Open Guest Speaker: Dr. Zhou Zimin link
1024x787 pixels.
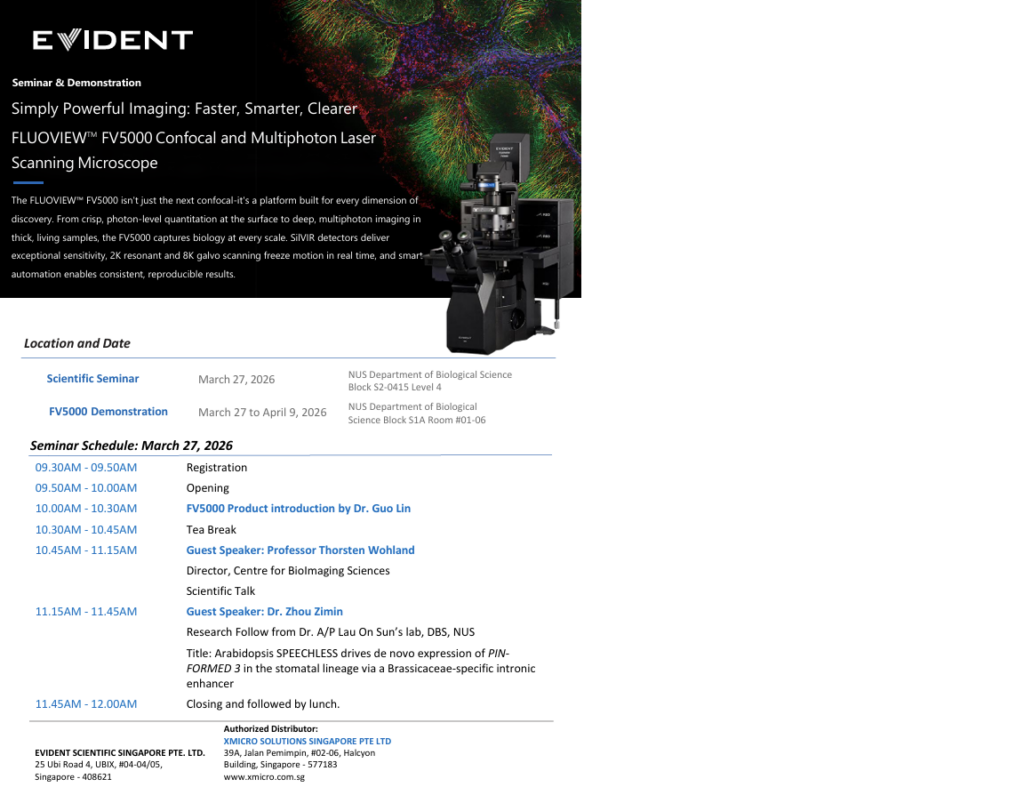click(264, 611)
